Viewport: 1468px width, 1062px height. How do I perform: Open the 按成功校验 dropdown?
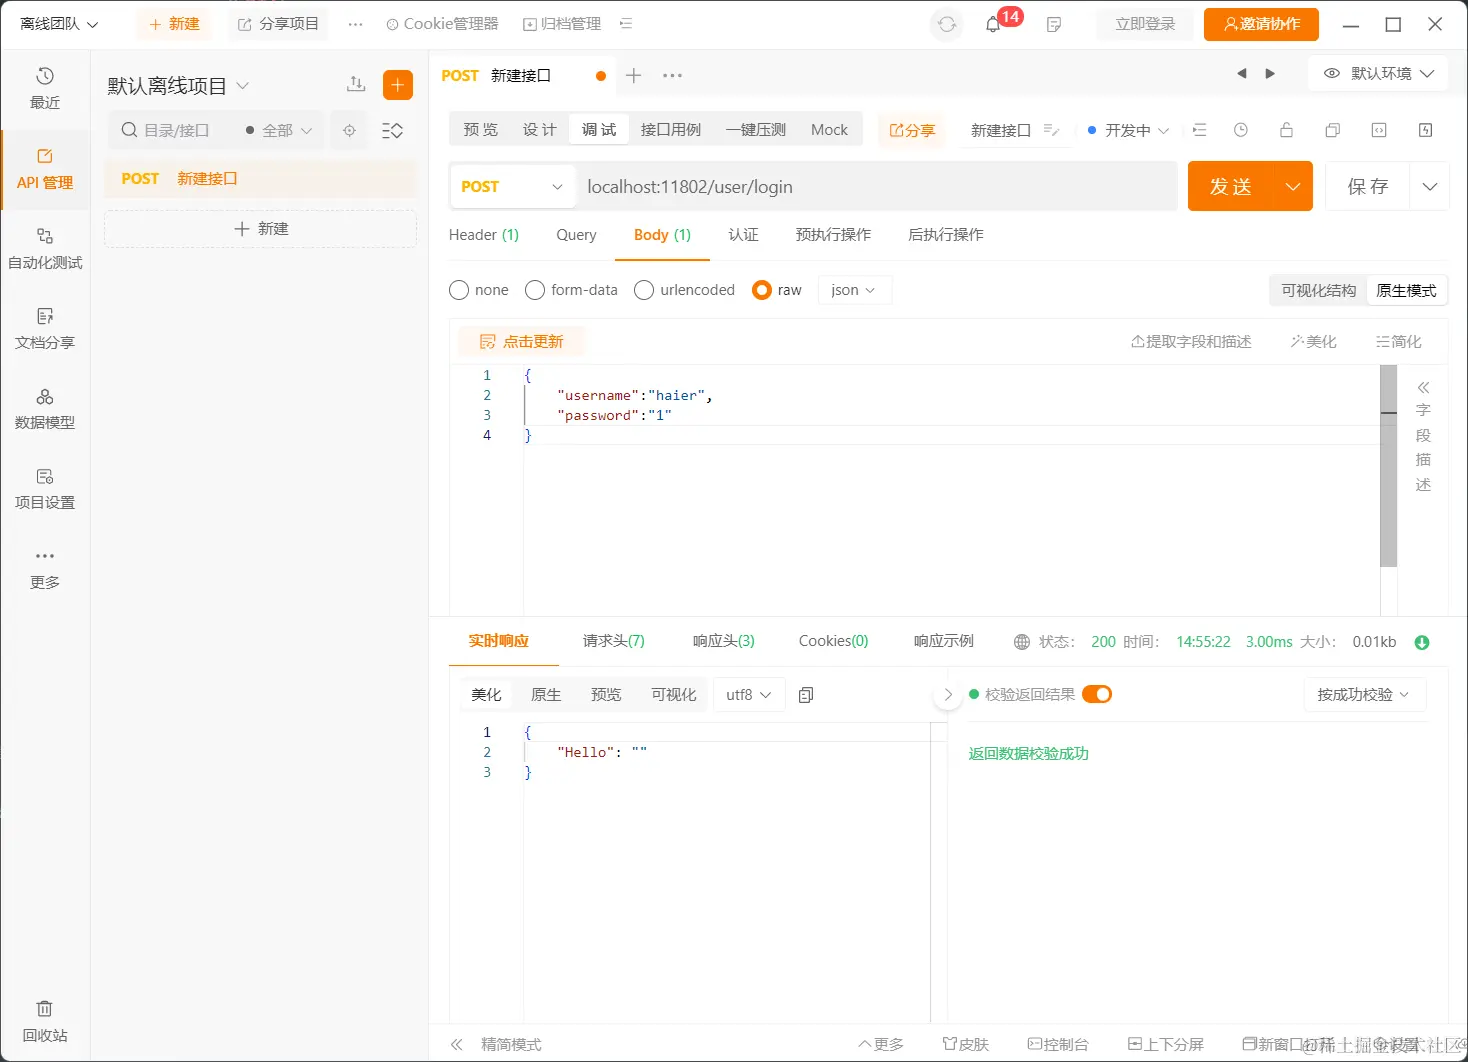click(x=1364, y=694)
